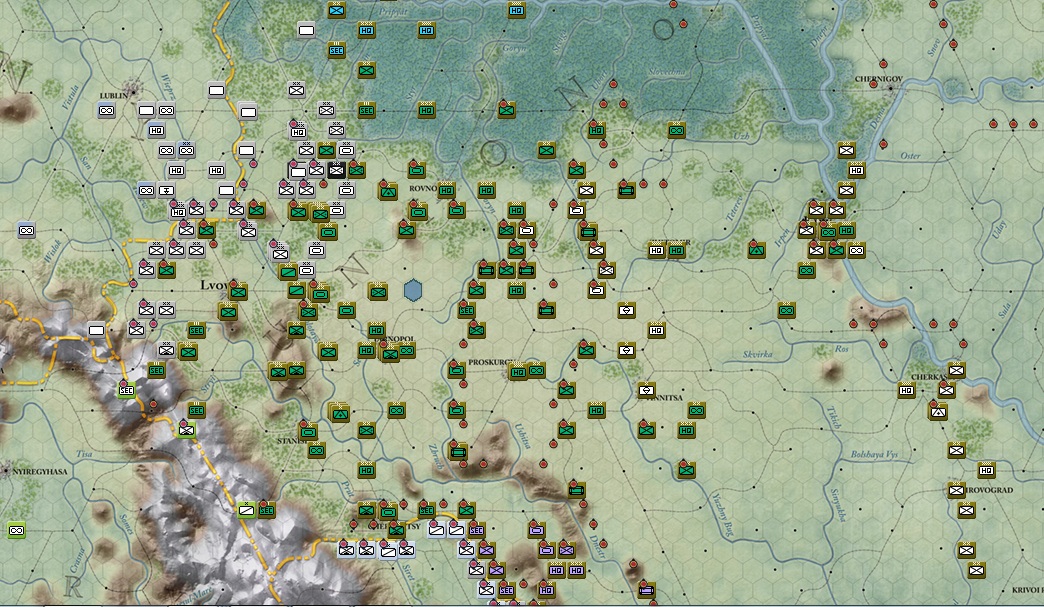The height and width of the screenshot is (607, 1044).
Task: Select the blue infantry counter at the top edge
Action: (336, 10)
